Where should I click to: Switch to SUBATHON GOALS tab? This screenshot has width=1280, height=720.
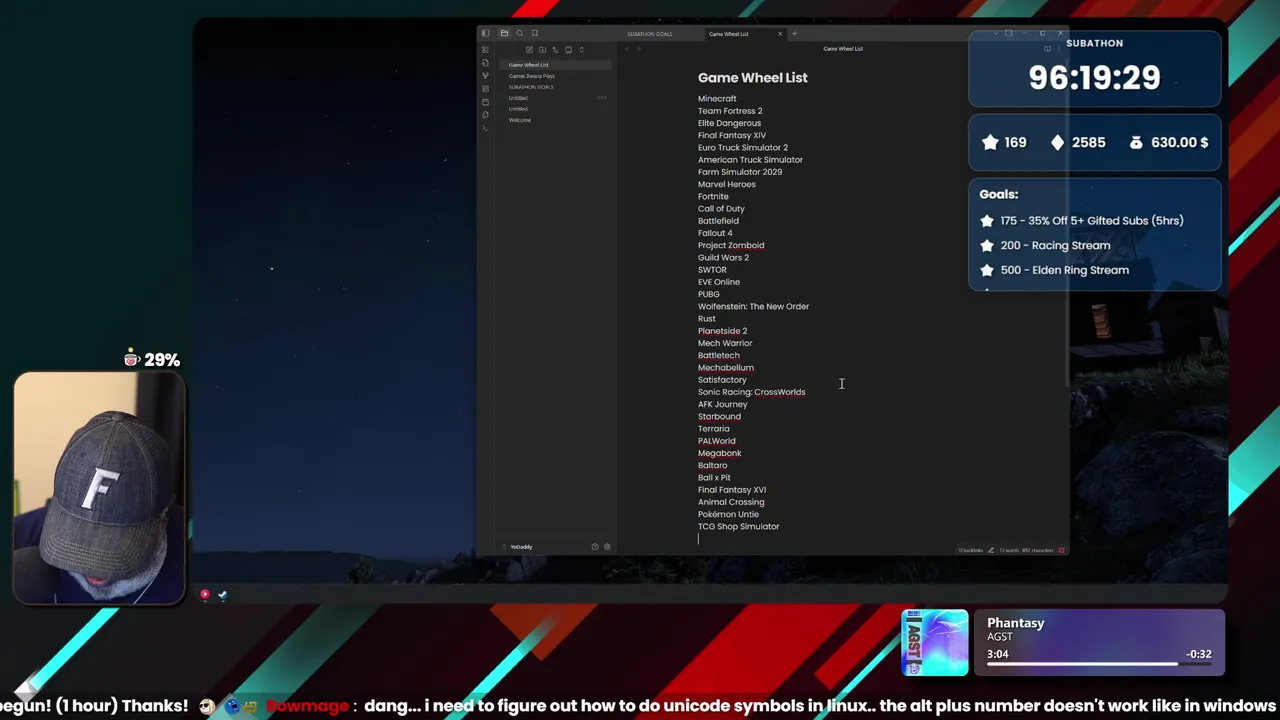[x=650, y=34]
